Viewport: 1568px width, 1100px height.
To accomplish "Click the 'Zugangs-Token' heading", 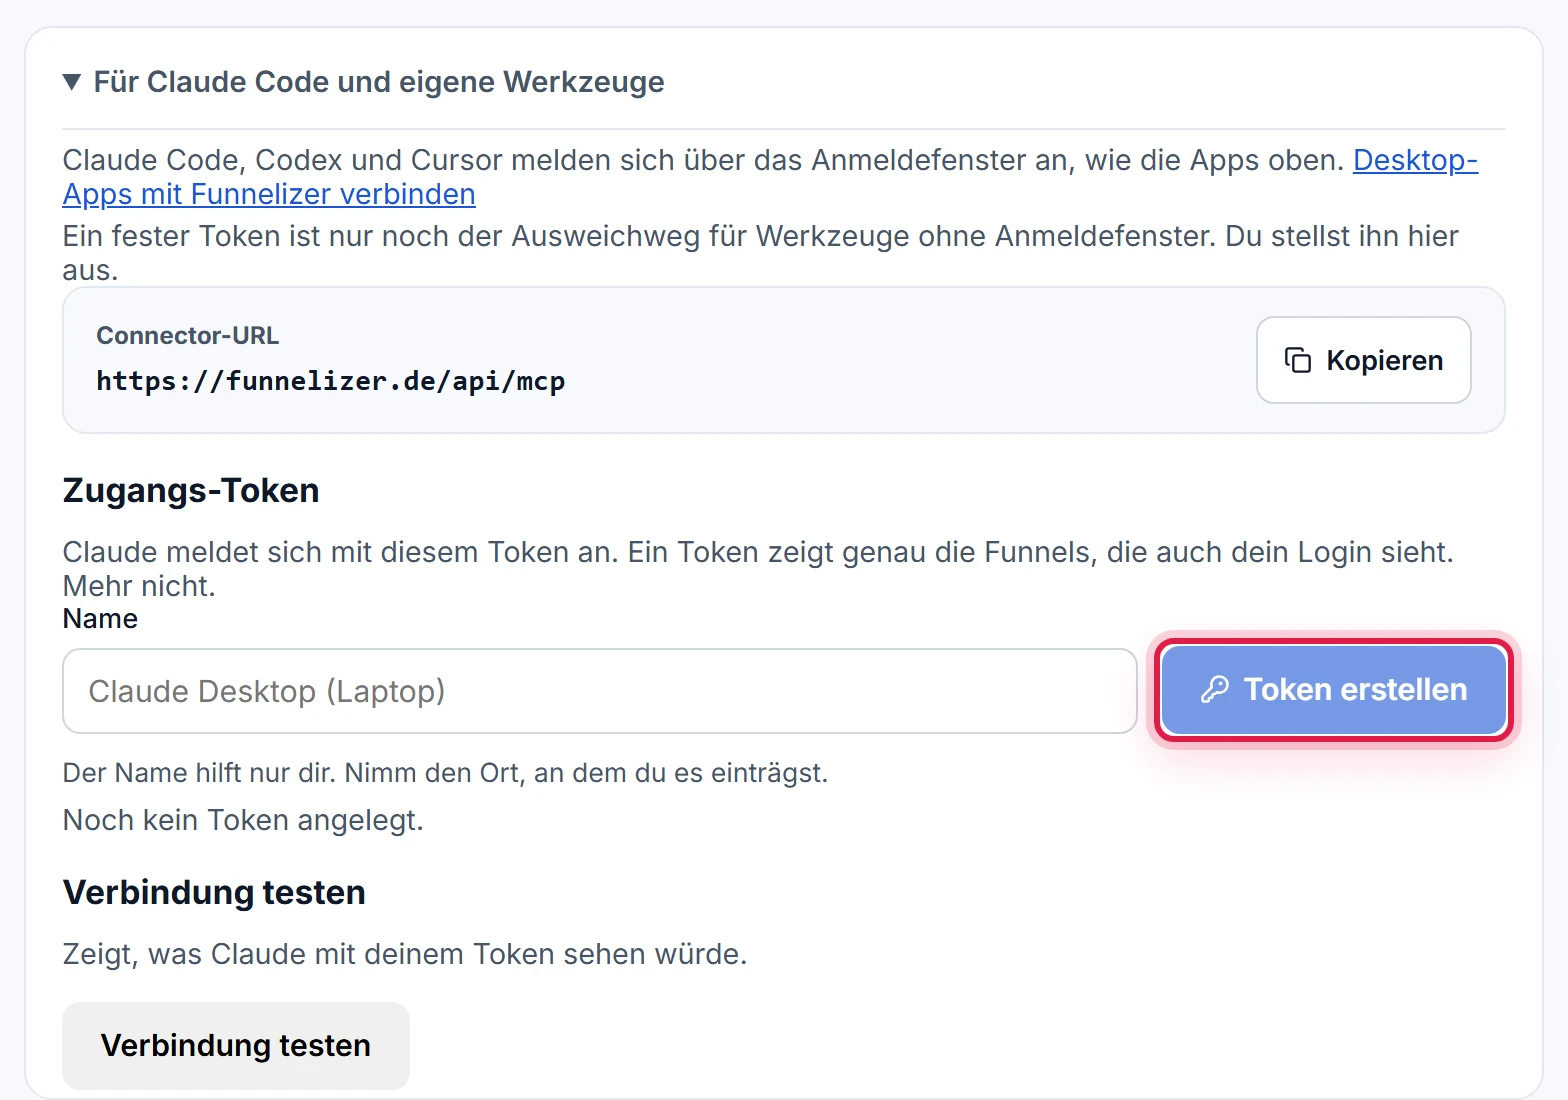I will (191, 491).
